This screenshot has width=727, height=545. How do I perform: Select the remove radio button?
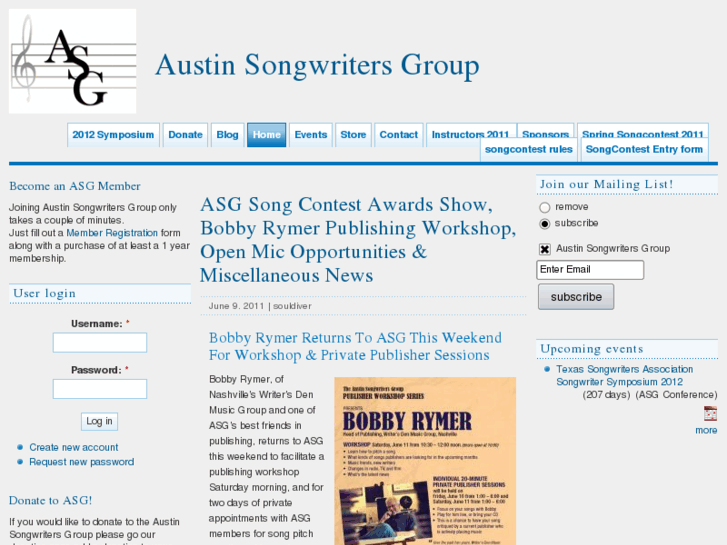[x=544, y=207]
